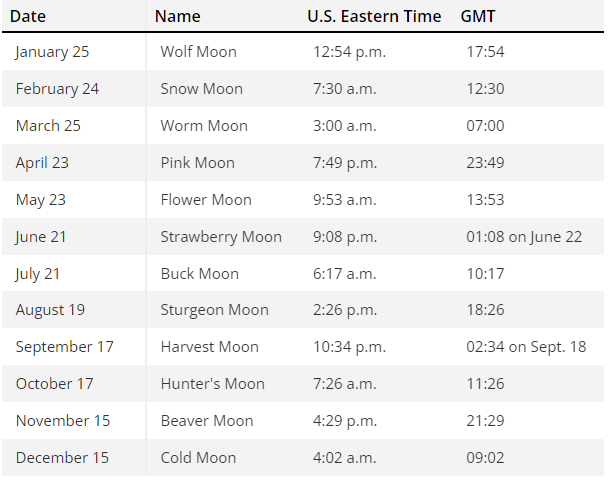610x482 pixels.
Task: Click the 01:08 on June 22 cell
Action: pos(524,237)
